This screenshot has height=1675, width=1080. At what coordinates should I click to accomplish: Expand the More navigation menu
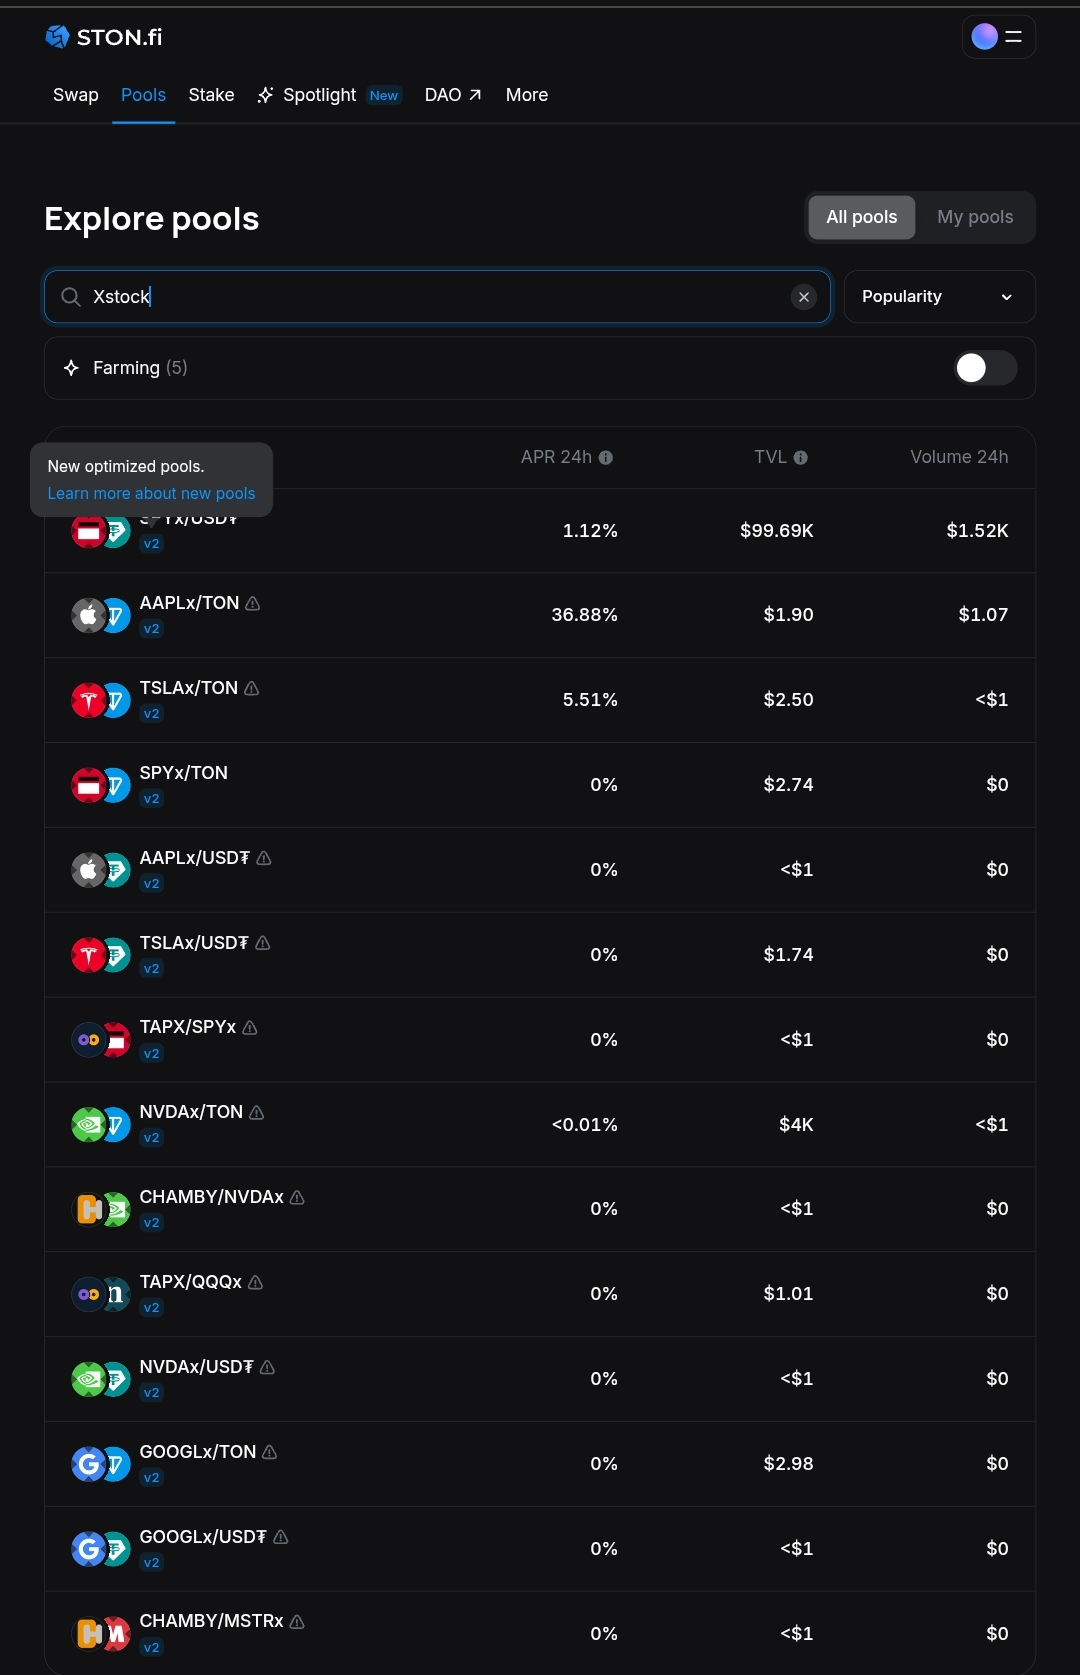coord(527,95)
